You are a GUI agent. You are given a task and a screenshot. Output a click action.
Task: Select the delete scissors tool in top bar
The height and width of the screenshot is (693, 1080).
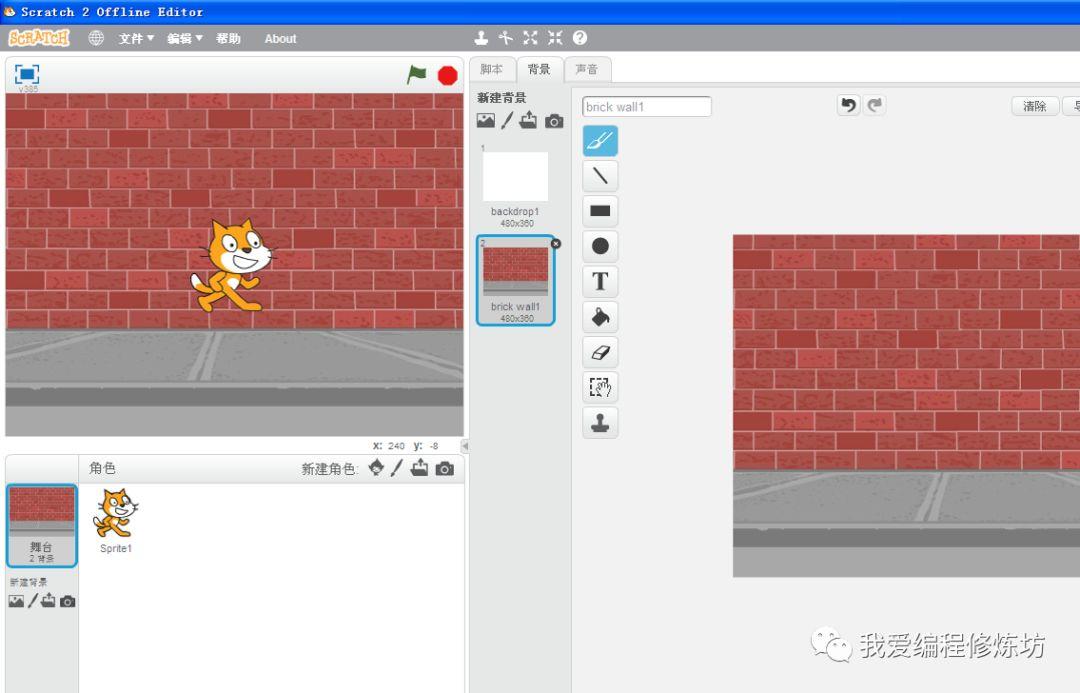pyautogui.click(x=506, y=38)
